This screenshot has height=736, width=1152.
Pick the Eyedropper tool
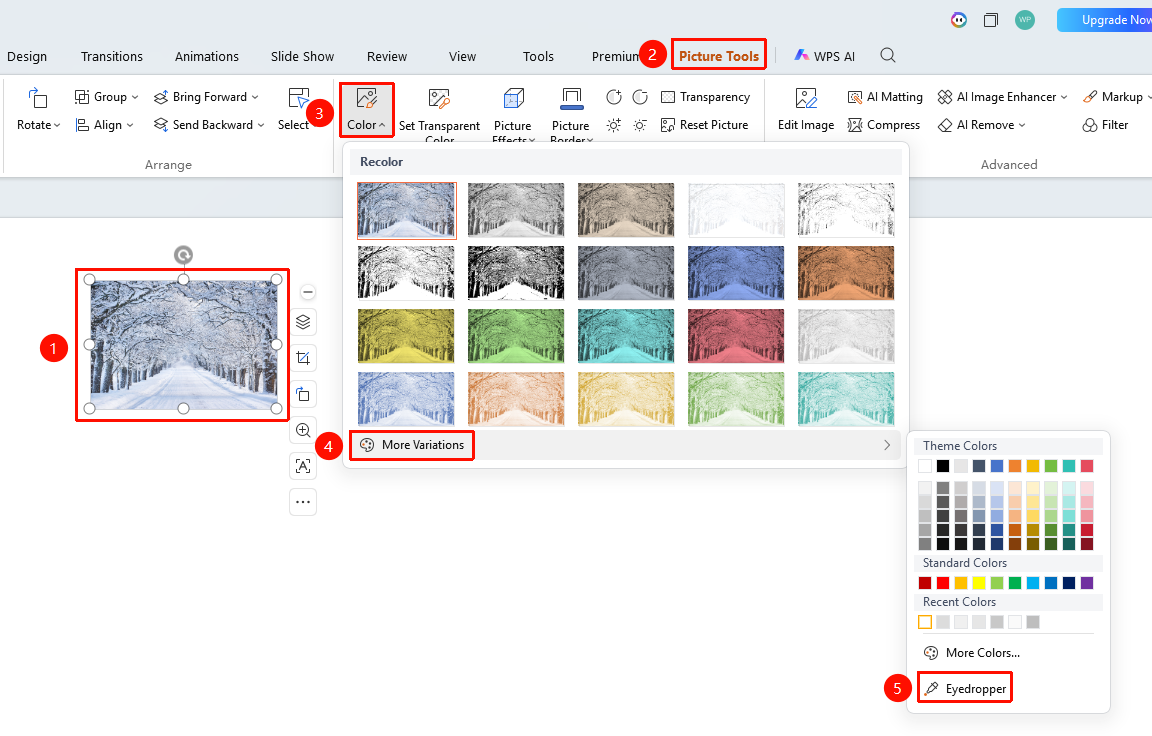tap(965, 688)
